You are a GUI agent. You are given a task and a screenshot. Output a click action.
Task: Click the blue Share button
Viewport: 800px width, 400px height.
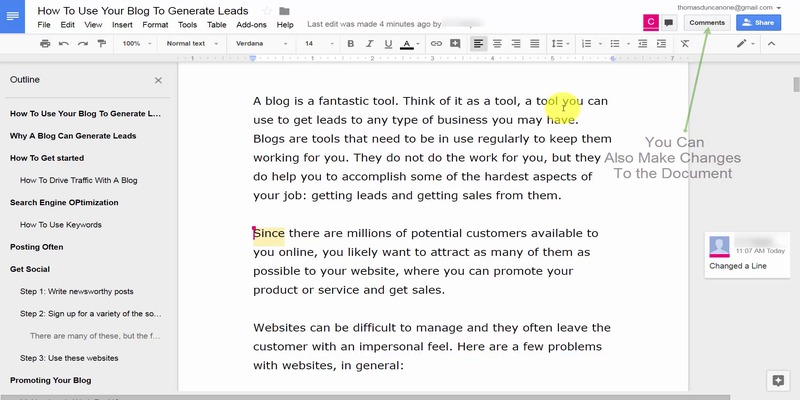pos(758,22)
